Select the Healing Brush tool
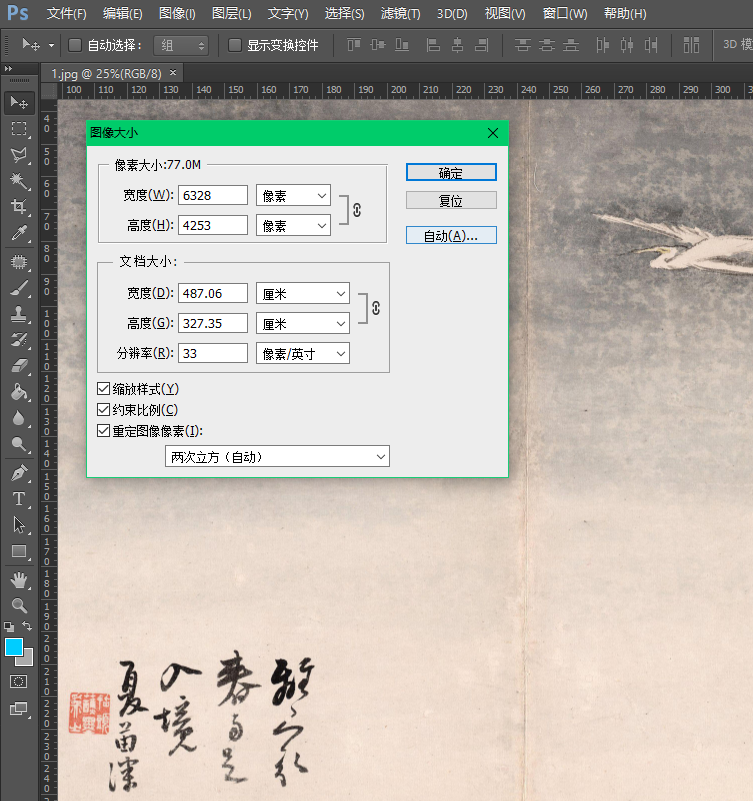 click(19, 262)
